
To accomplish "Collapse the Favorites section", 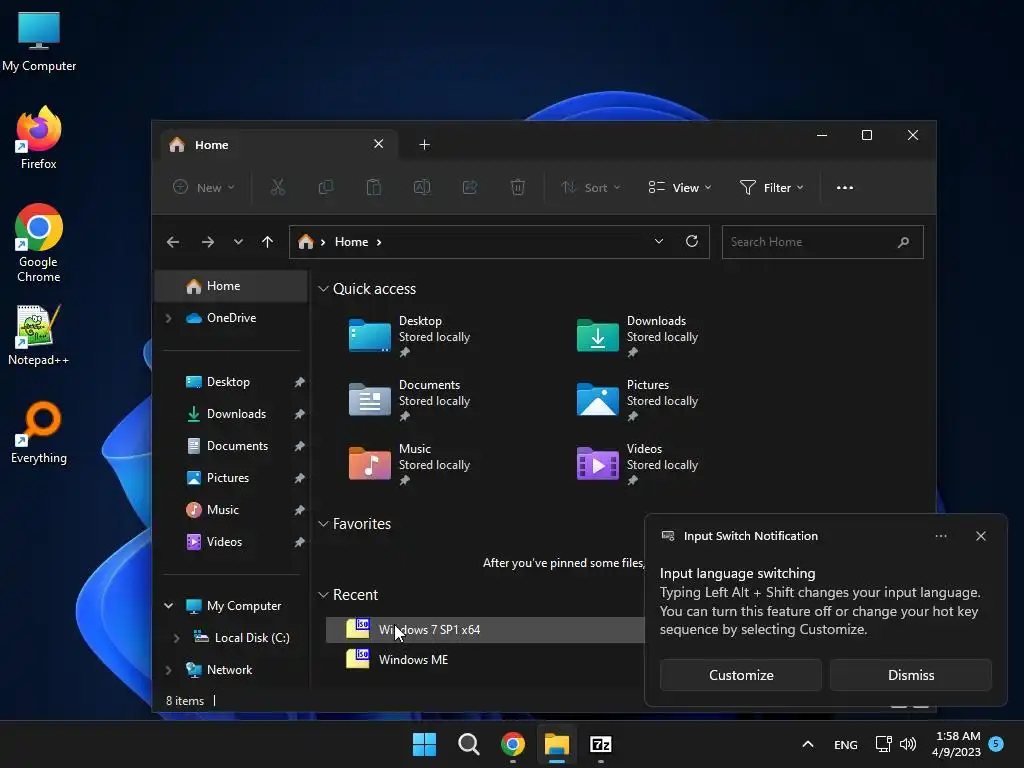I will pyautogui.click(x=323, y=524).
